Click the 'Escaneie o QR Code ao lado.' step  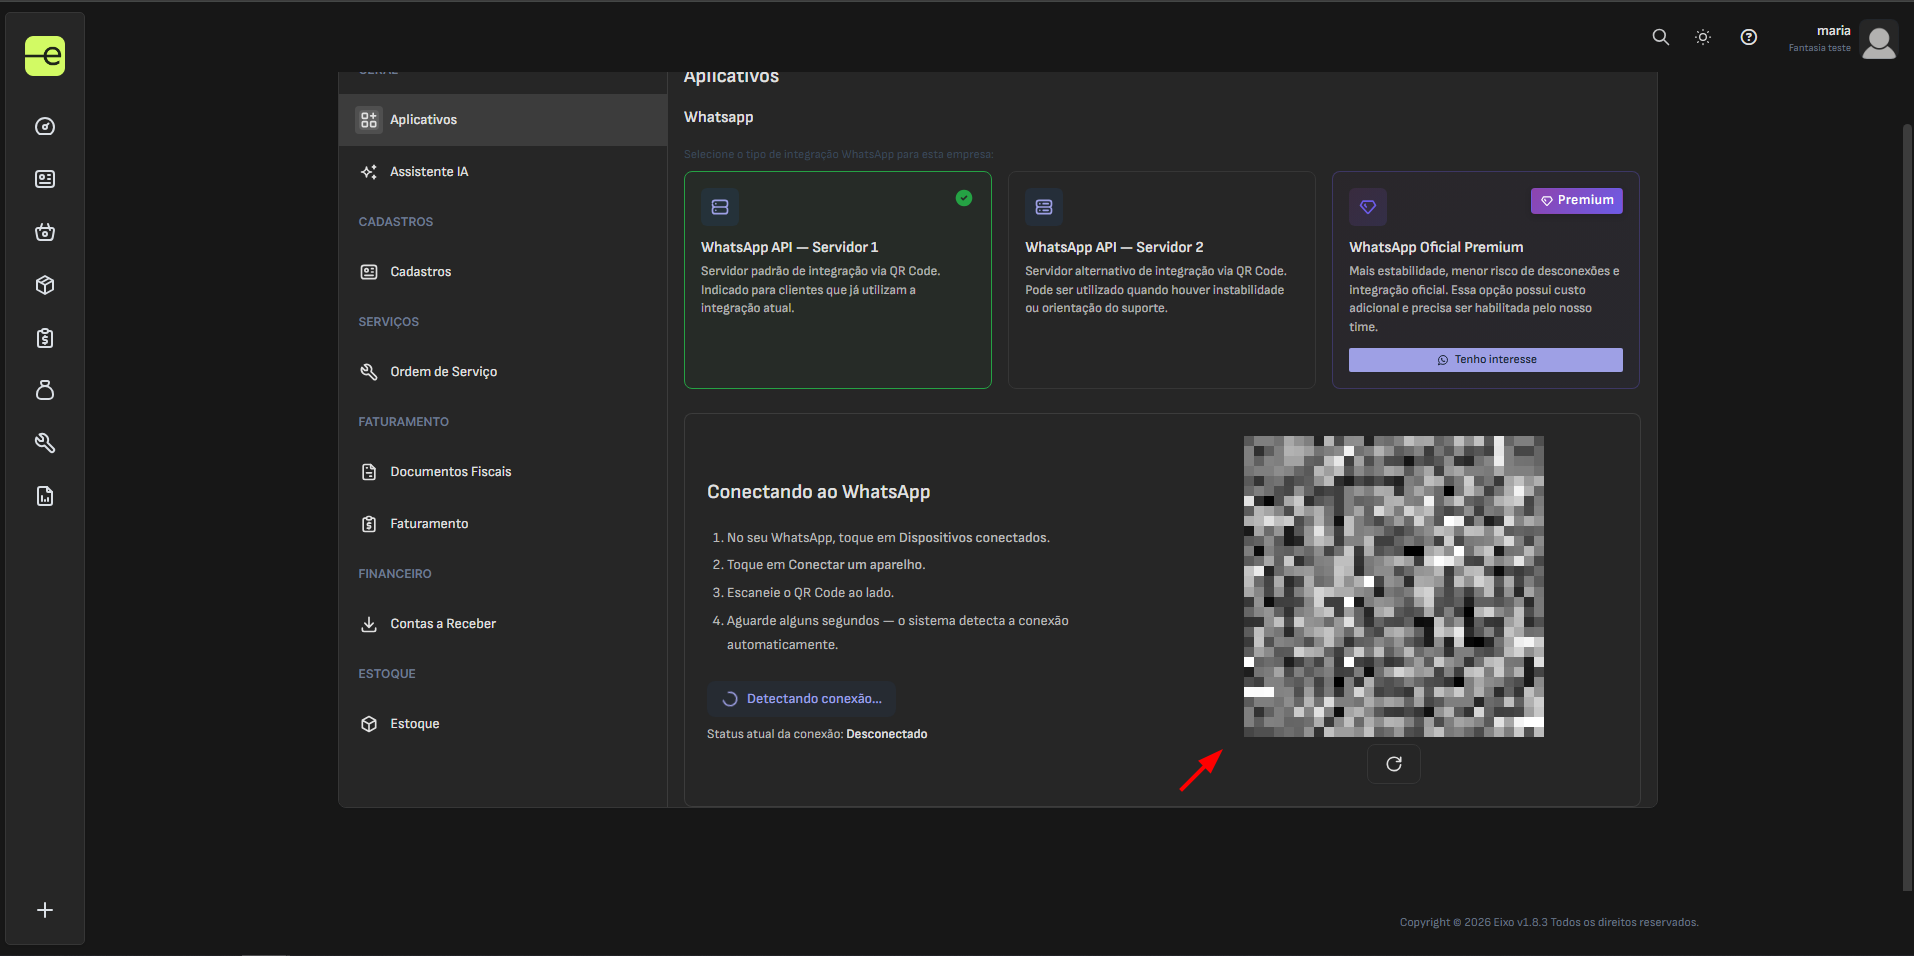click(810, 593)
